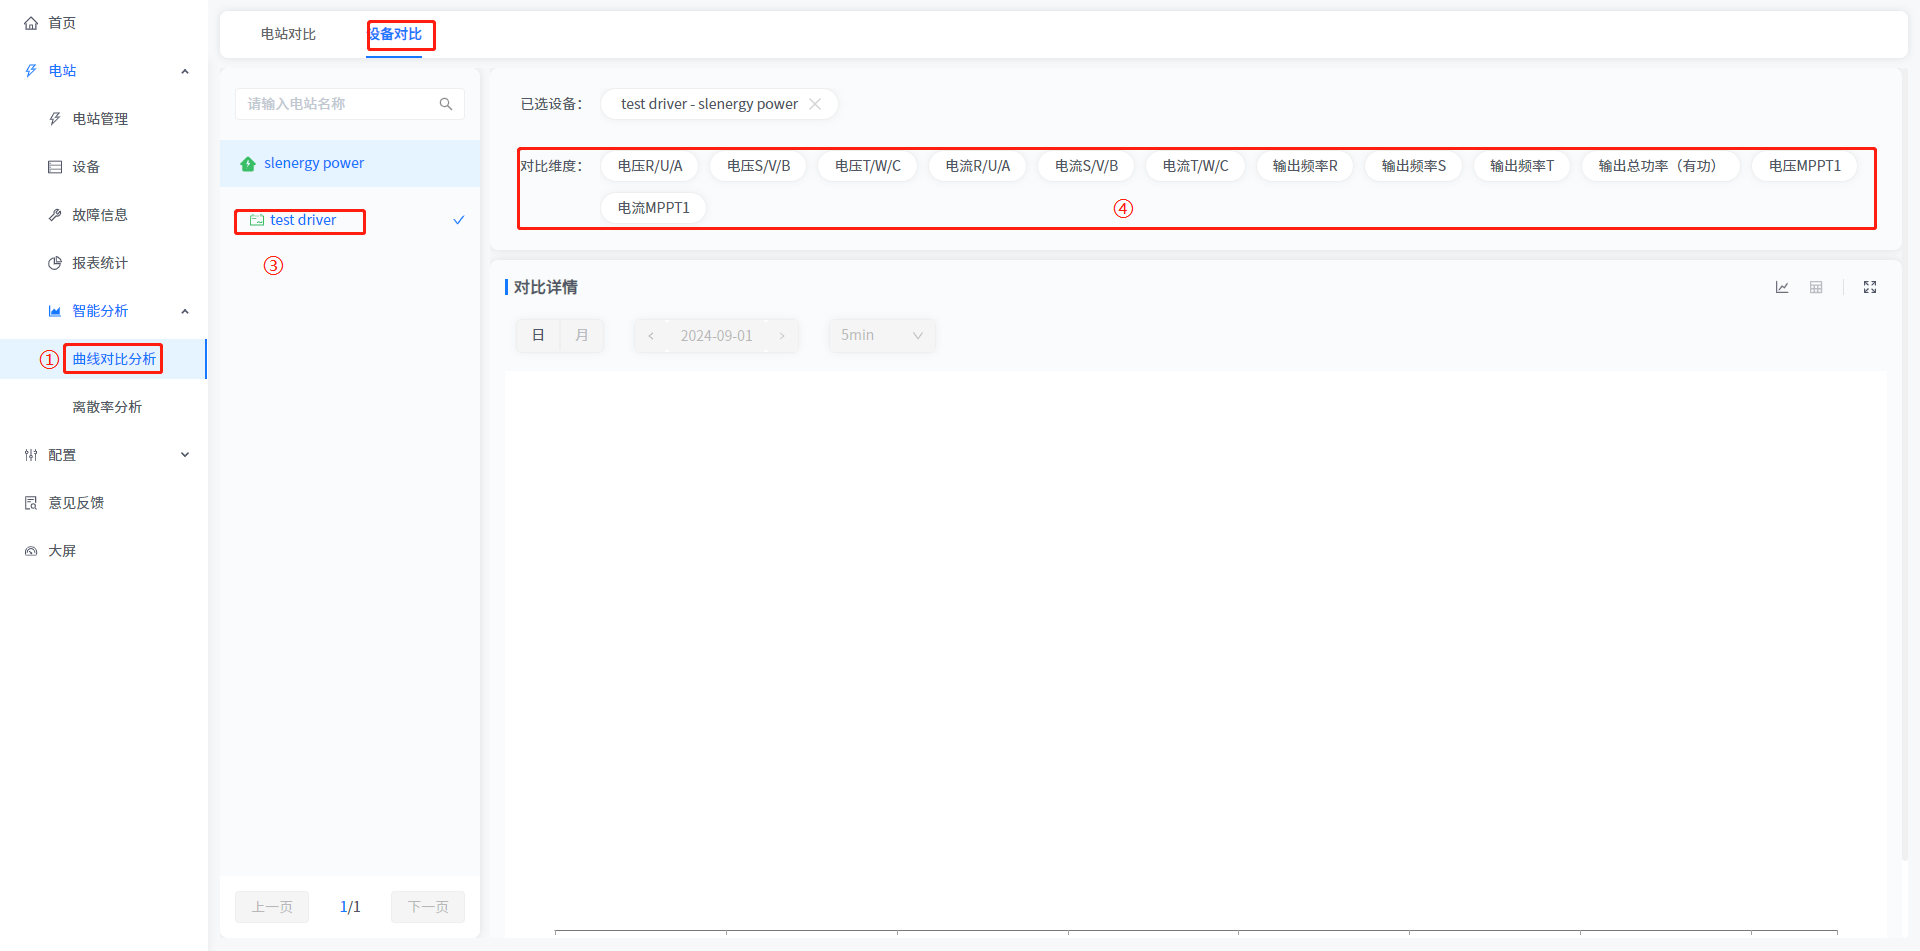
Task: Toggle the 电流MPPT1 comparison dimension
Action: click(x=653, y=208)
